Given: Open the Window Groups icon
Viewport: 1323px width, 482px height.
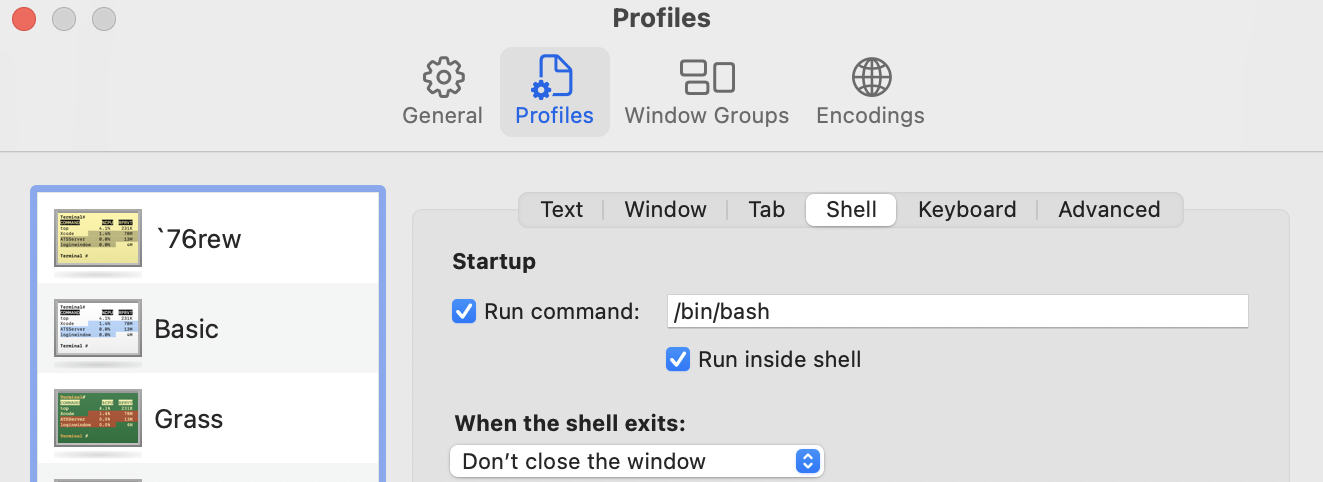Looking at the screenshot, I should tap(707, 77).
